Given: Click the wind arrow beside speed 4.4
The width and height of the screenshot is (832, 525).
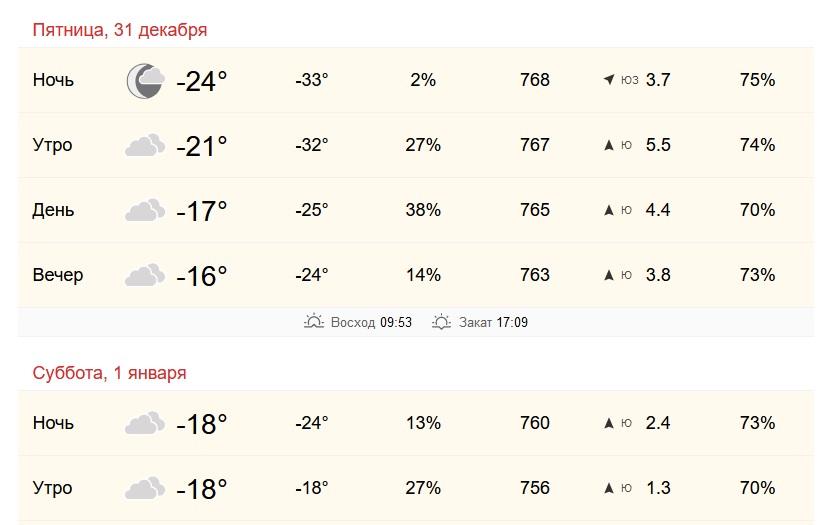Looking at the screenshot, I should [x=608, y=210].
